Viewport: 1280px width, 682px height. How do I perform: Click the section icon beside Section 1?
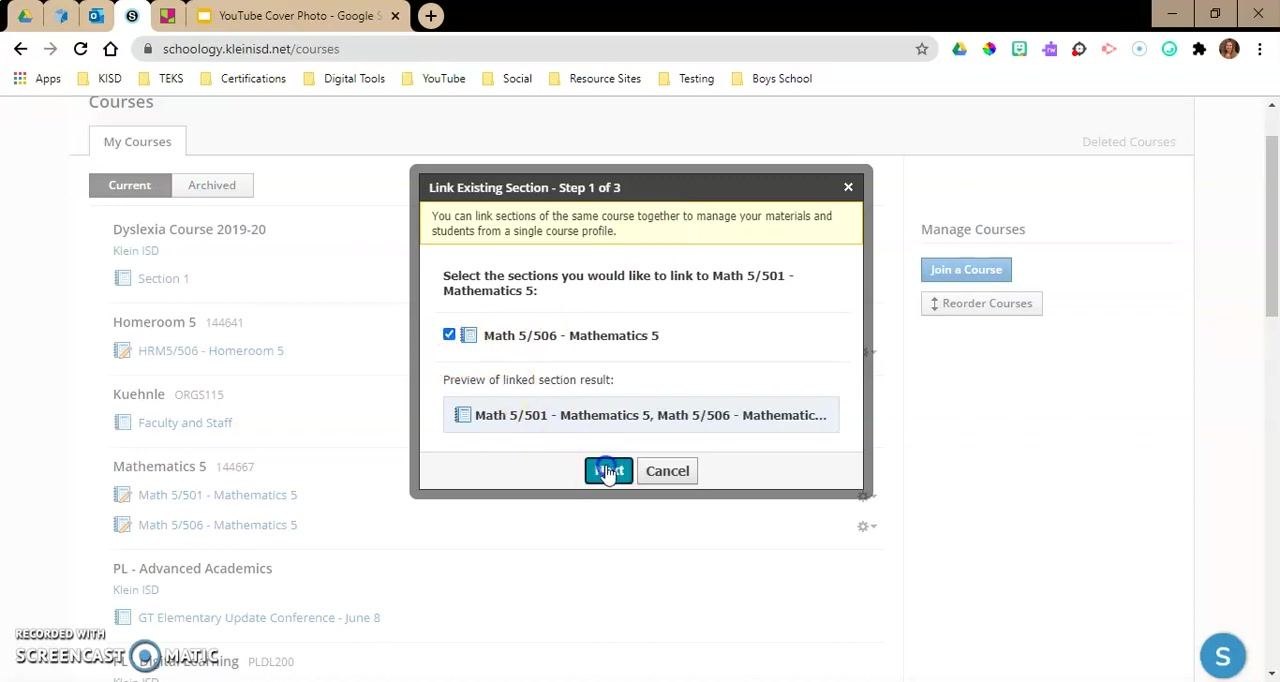point(122,279)
